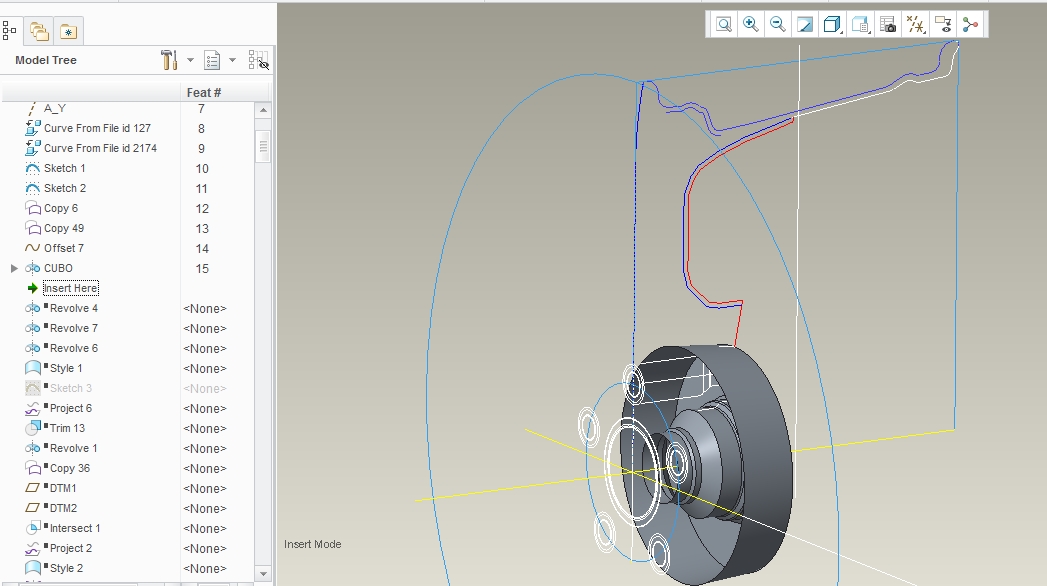
Task: Select the Copy 49 feature
Action: coord(64,228)
